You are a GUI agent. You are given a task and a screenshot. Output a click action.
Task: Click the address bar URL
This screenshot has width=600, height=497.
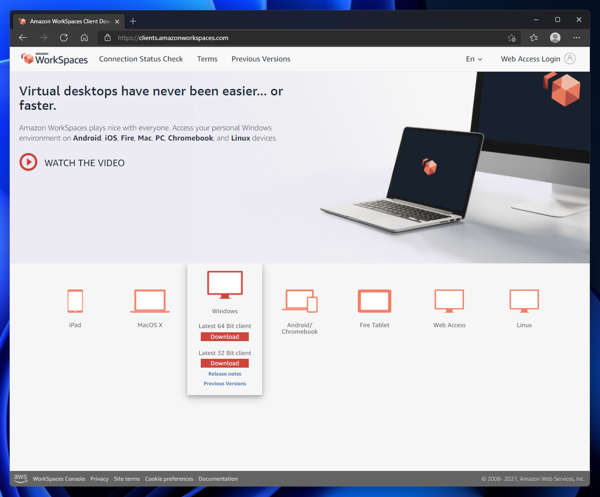173,38
